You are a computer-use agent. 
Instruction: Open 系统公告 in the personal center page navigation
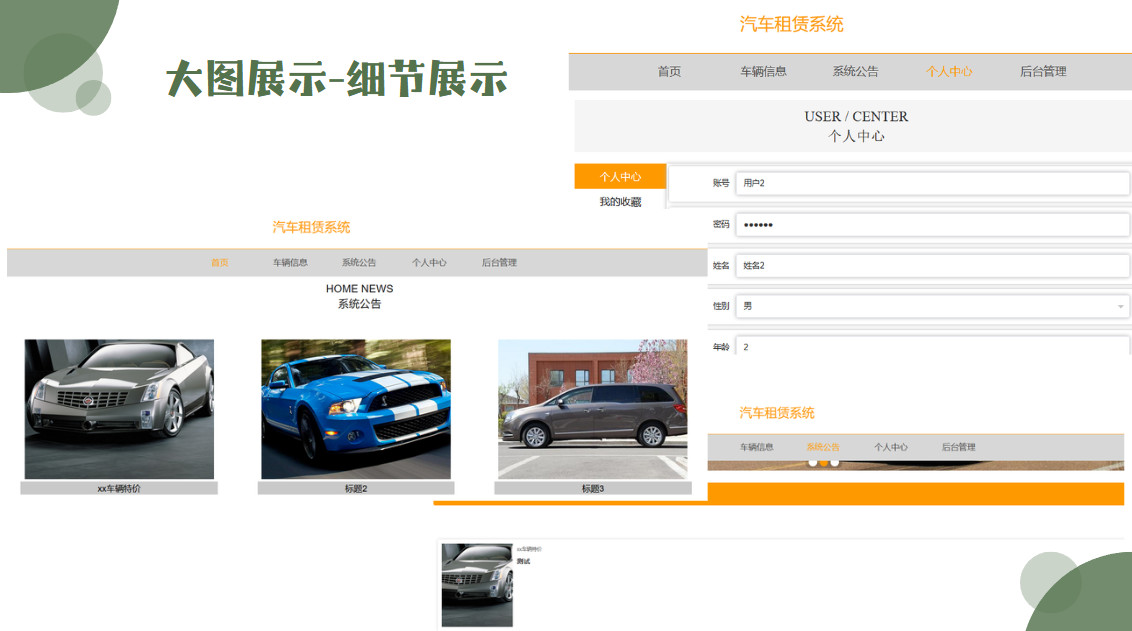tap(855, 71)
